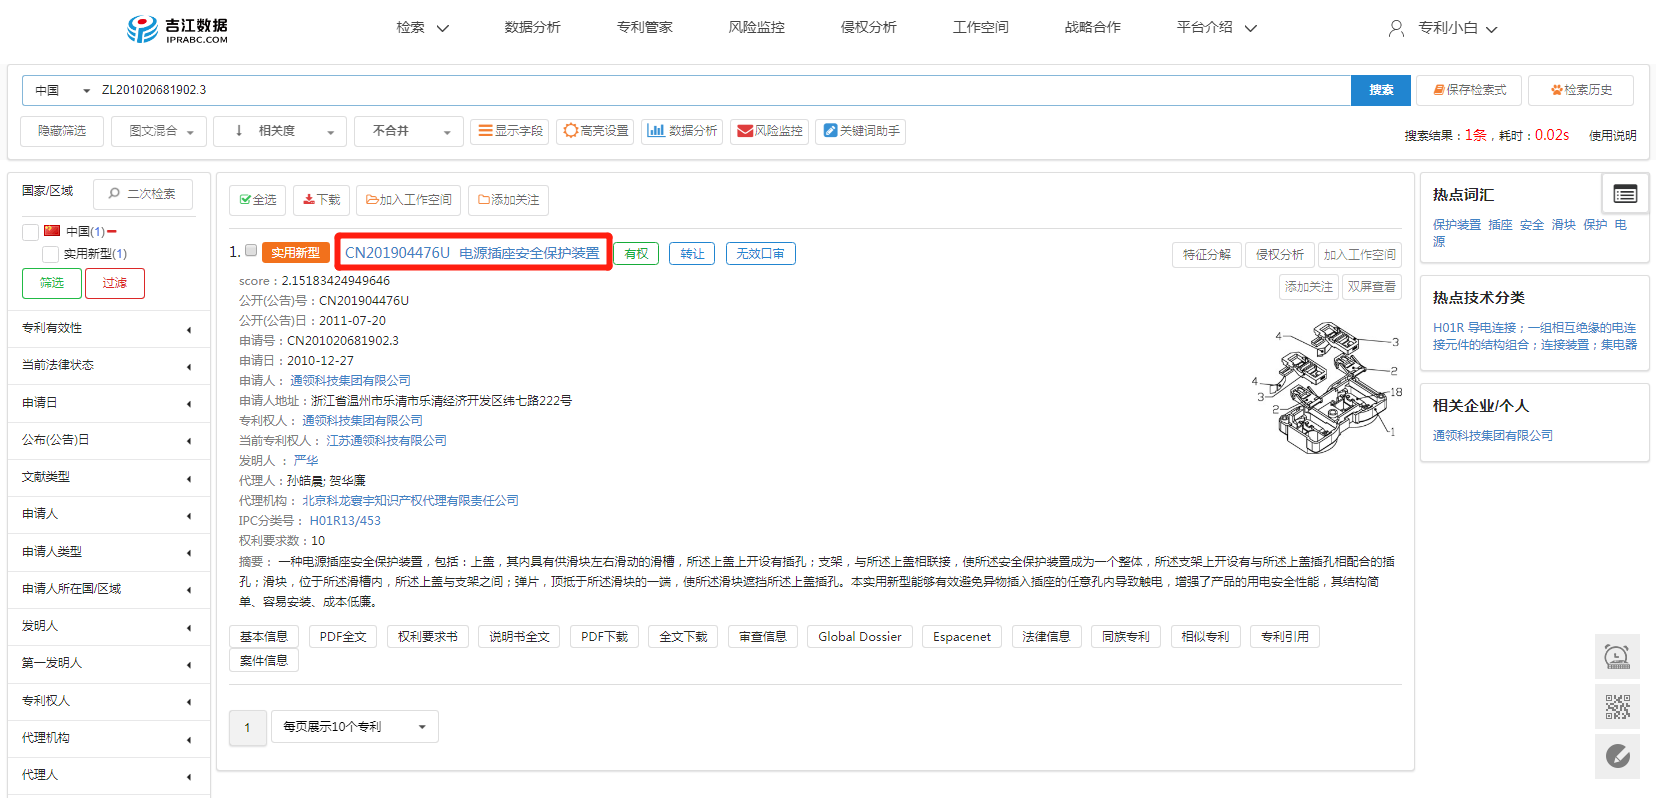This screenshot has width=1656, height=798.
Task: Go to page 1 in pagination
Action: tap(247, 727)
